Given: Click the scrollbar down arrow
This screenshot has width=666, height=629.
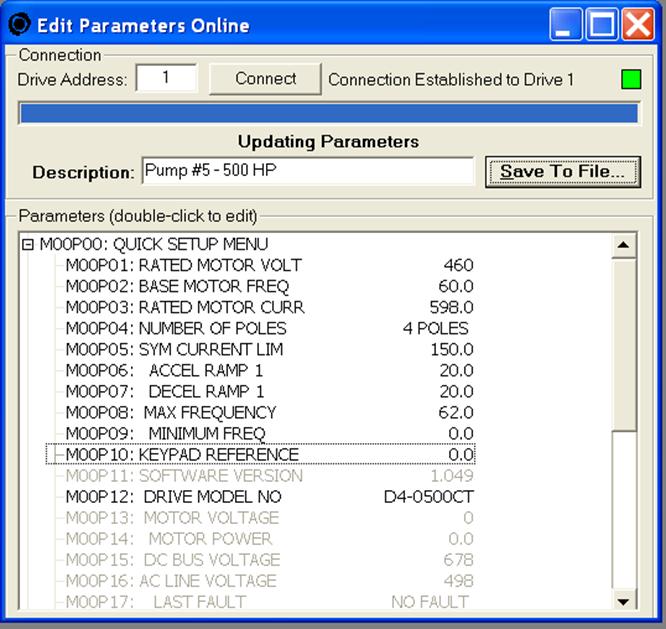Looking at the screenshot, I should [624, 600].
